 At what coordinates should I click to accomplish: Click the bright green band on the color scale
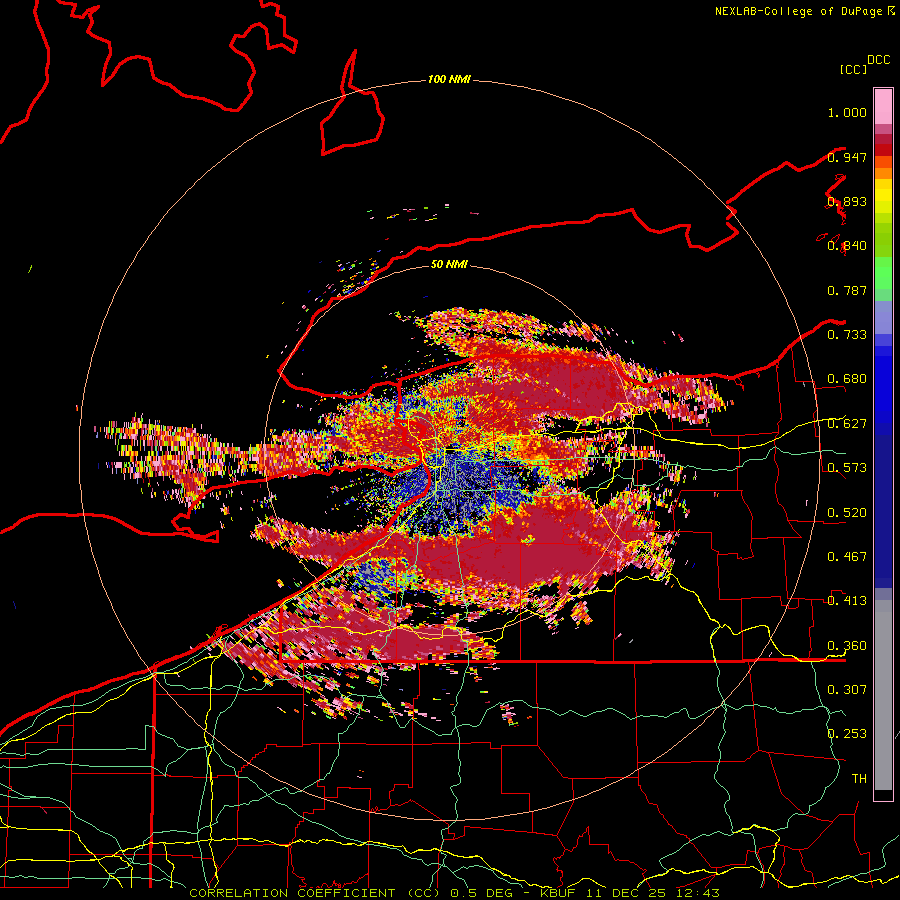pos(883,273)
